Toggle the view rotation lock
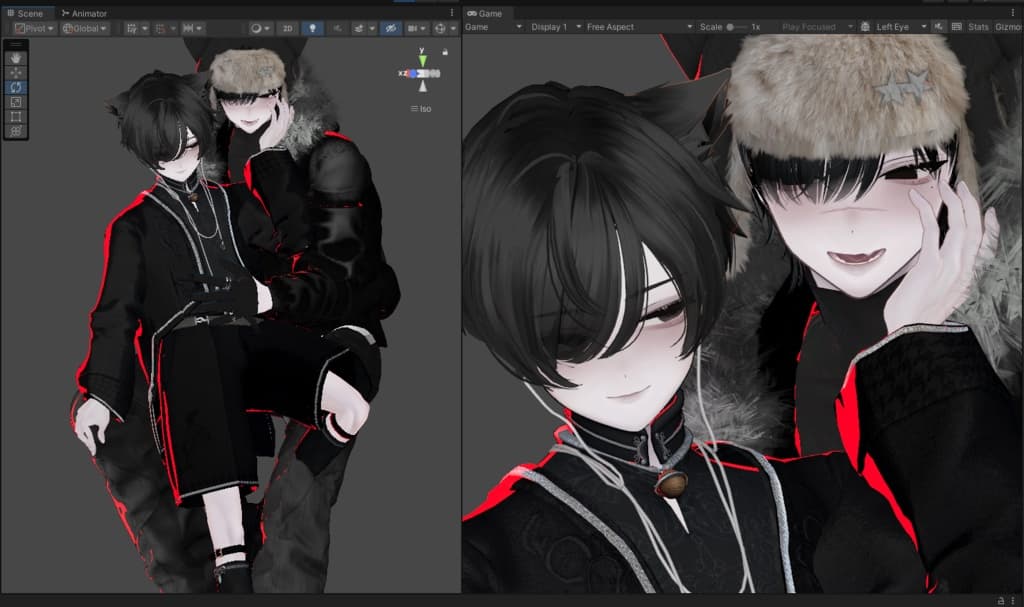1024x607 pixels. click(445, 52)
